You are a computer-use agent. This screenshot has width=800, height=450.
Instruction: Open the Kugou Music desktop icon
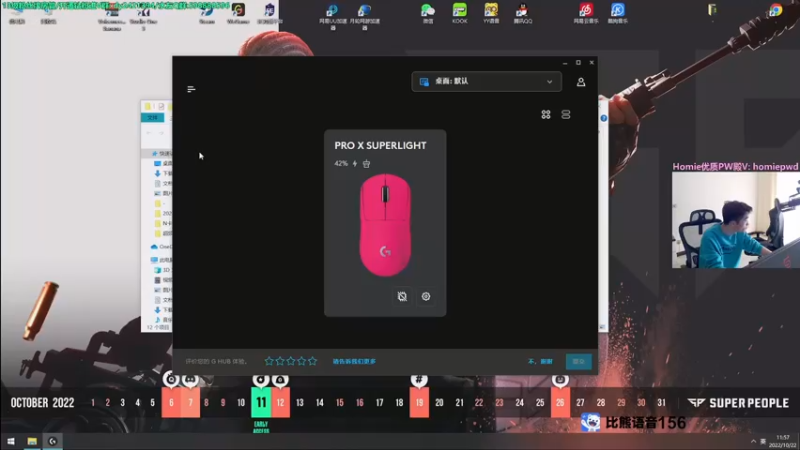(x=617, y=14)
